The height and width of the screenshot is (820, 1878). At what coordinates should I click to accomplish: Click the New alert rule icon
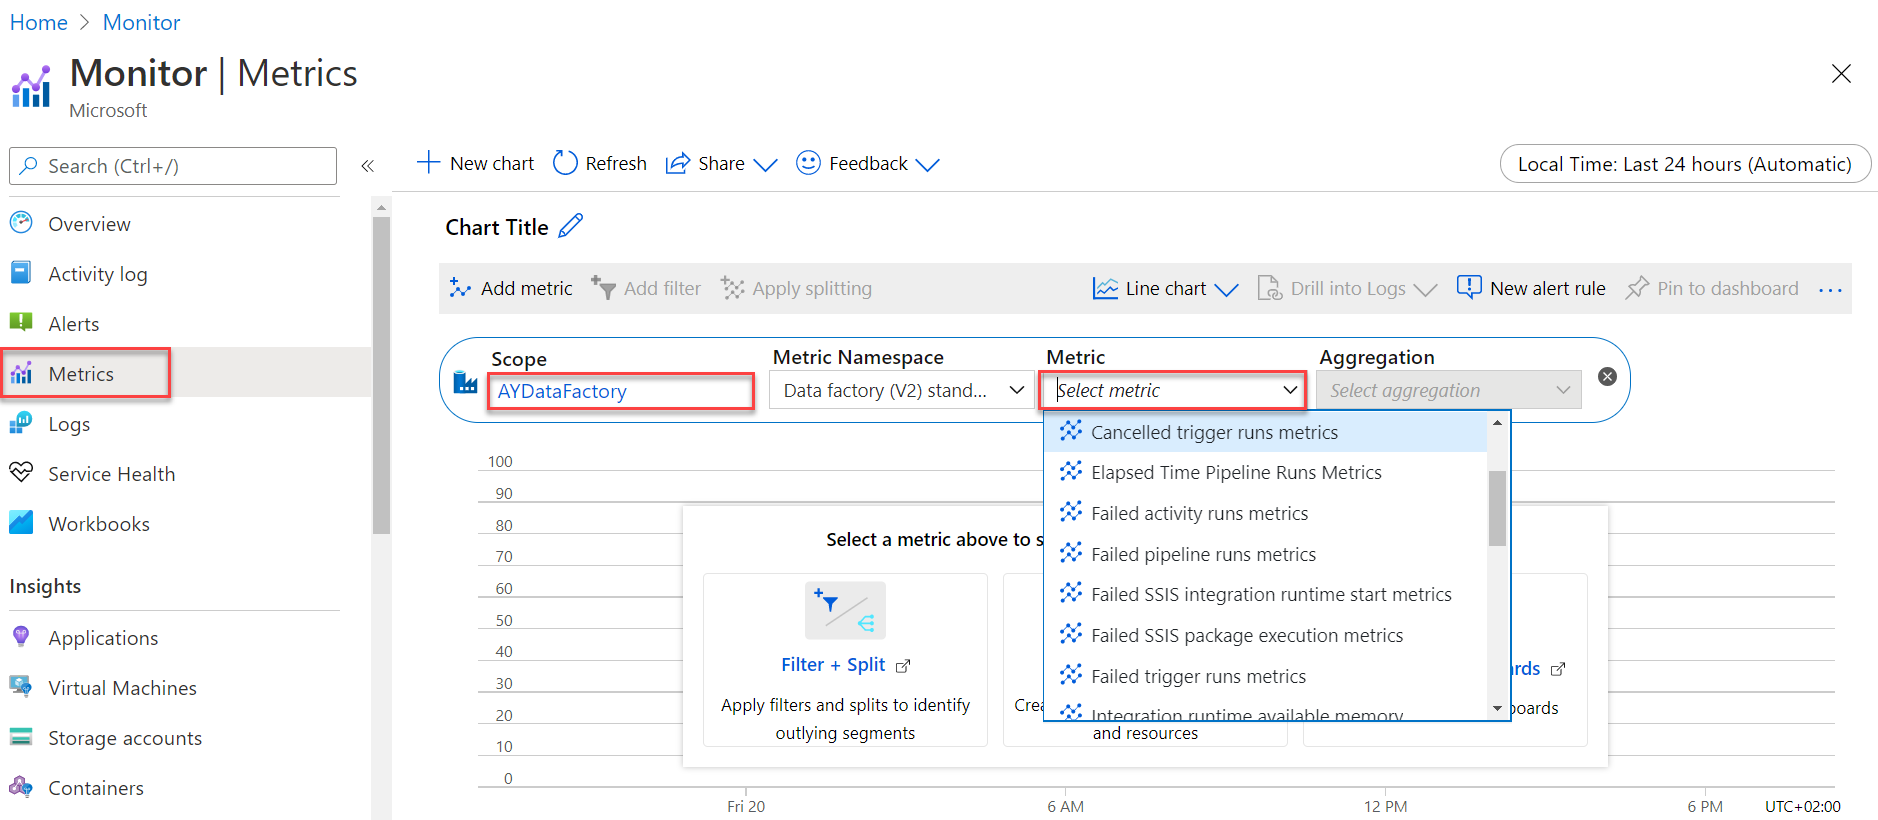tap(1468, 288)
